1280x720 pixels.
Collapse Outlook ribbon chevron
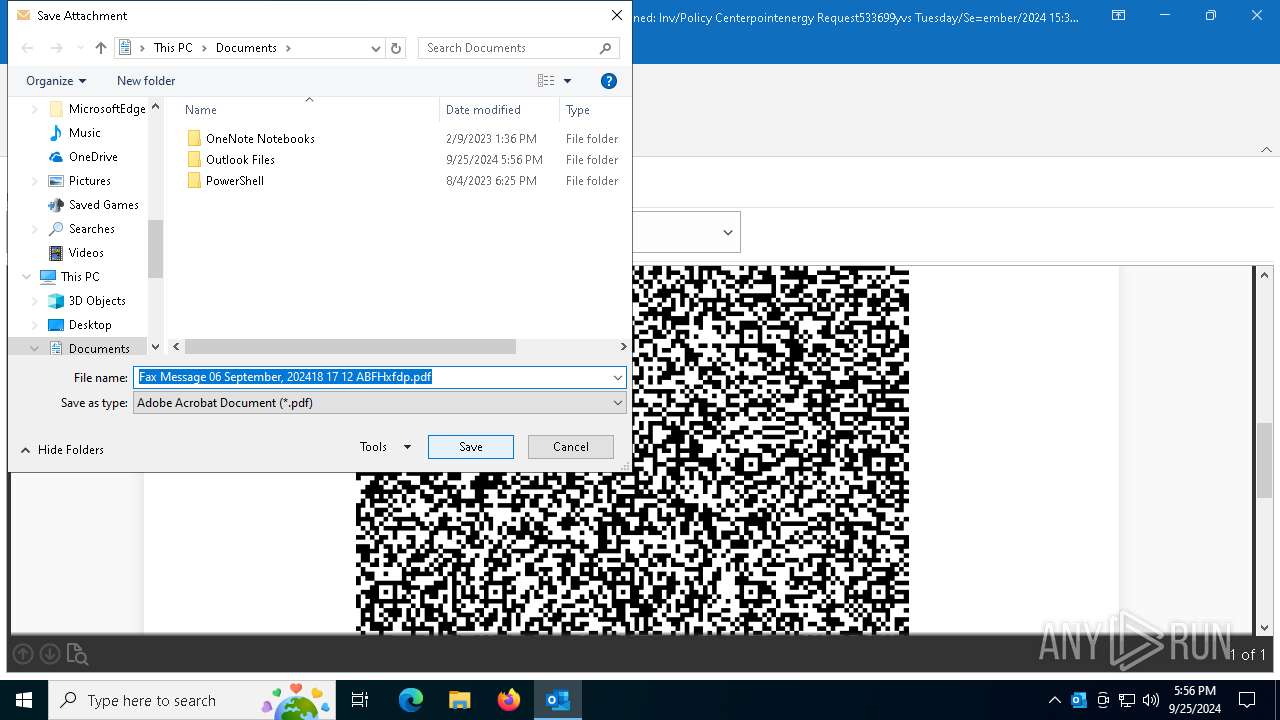[x=1266, y=150]
